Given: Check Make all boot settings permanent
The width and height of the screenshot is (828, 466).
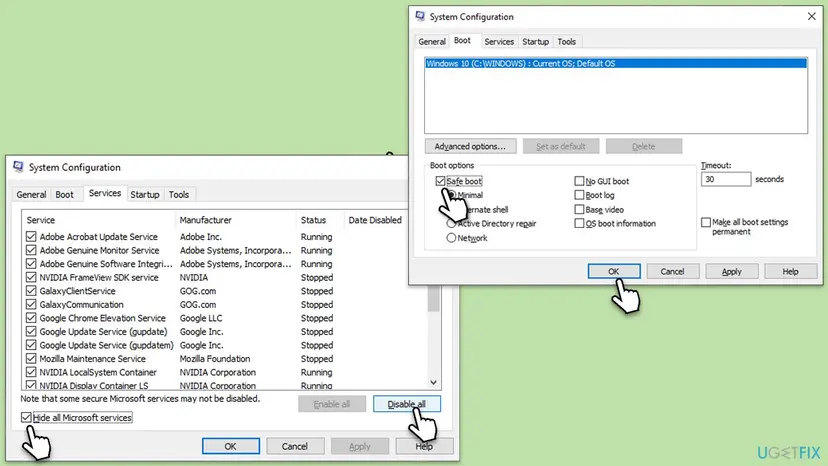Looking at the screenshot, I should 705,222.
